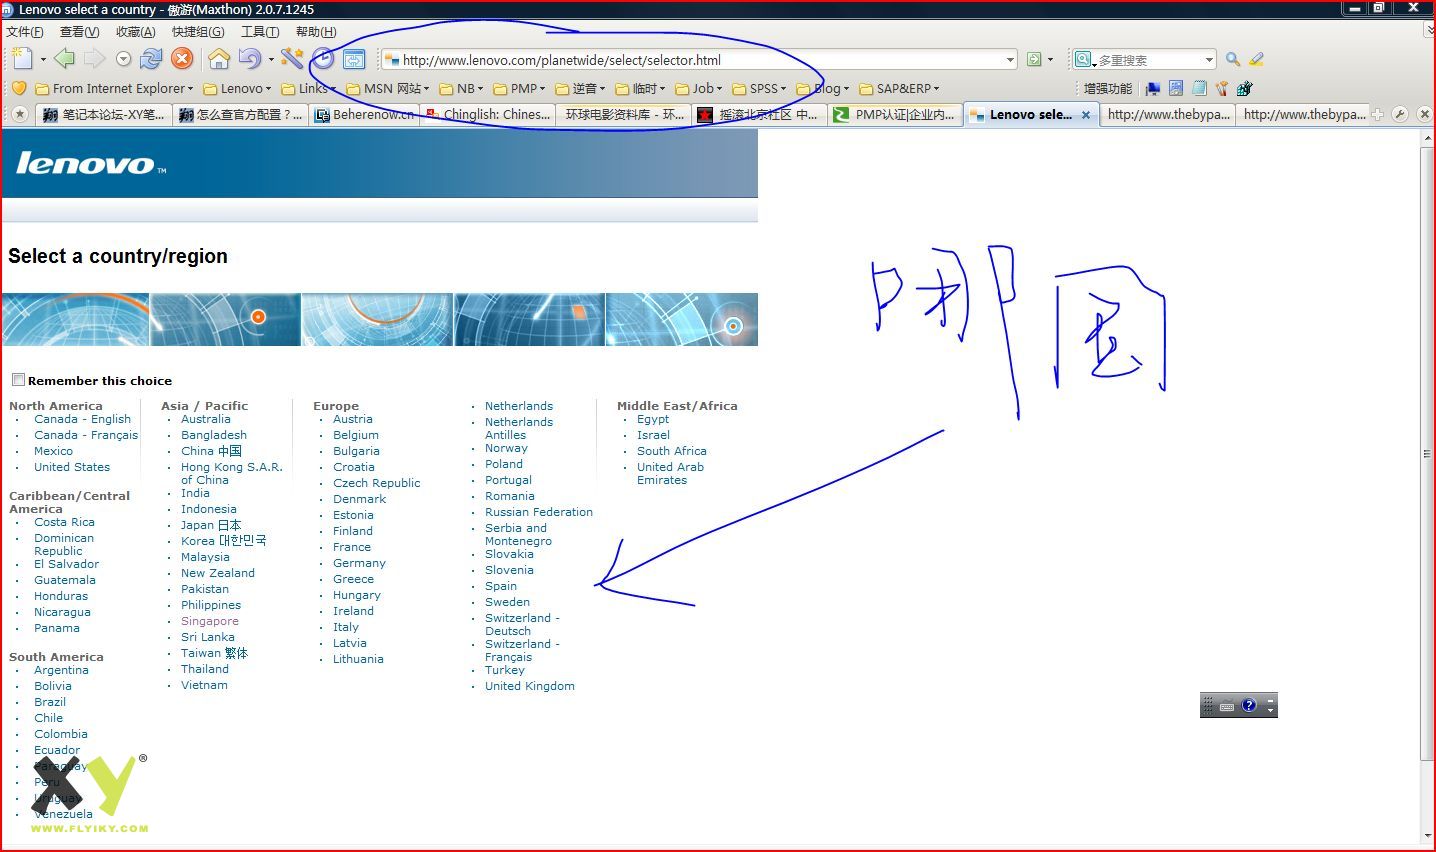The height and width of the screenshot is (852, 1436).
Task: Click the 增强功能 toolbar label
Action: (x=1108, y=88)
